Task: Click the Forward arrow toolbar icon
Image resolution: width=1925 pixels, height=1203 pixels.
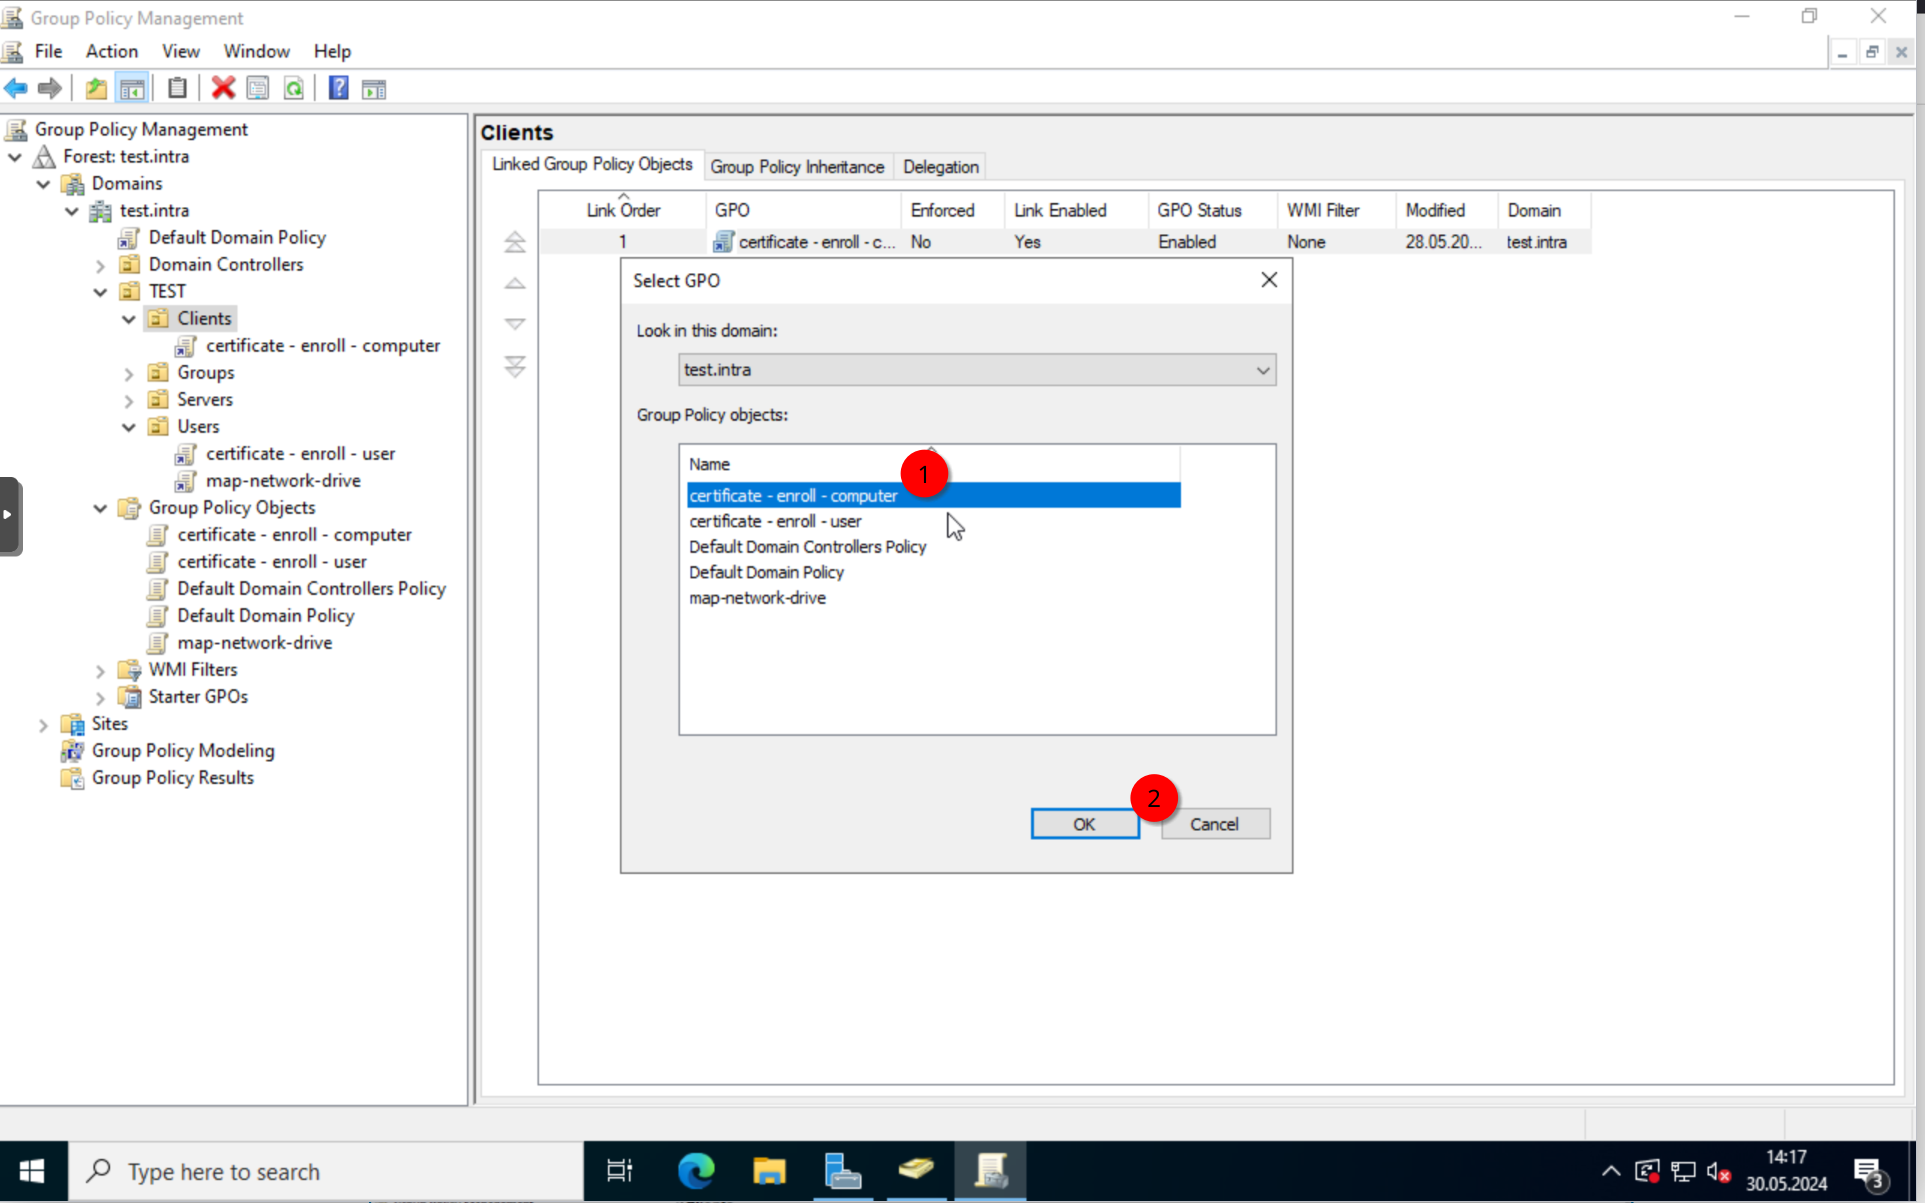Action: pos(49,89)
